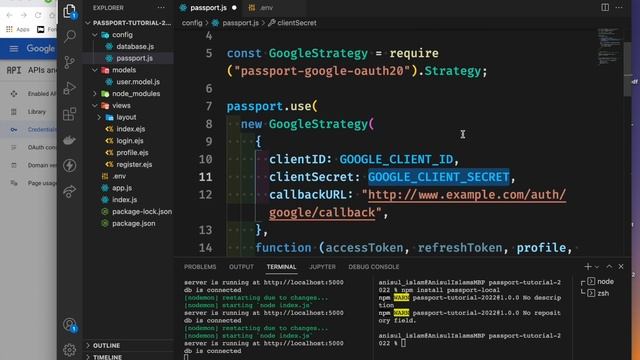Open terminal launch profile dropdown arrow
The height and width of the screenshot is (360, 640).
(597, 267)
